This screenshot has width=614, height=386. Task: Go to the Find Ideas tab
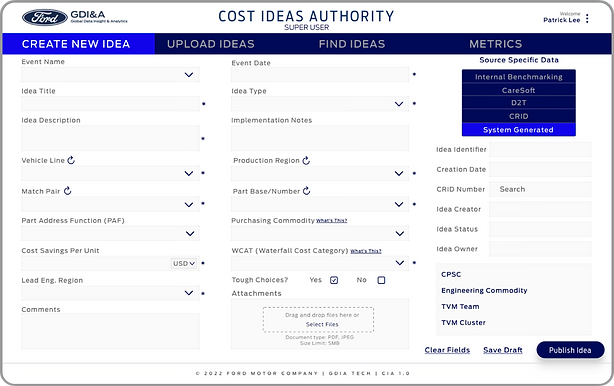pyautogui.click(x=352, y=44)
